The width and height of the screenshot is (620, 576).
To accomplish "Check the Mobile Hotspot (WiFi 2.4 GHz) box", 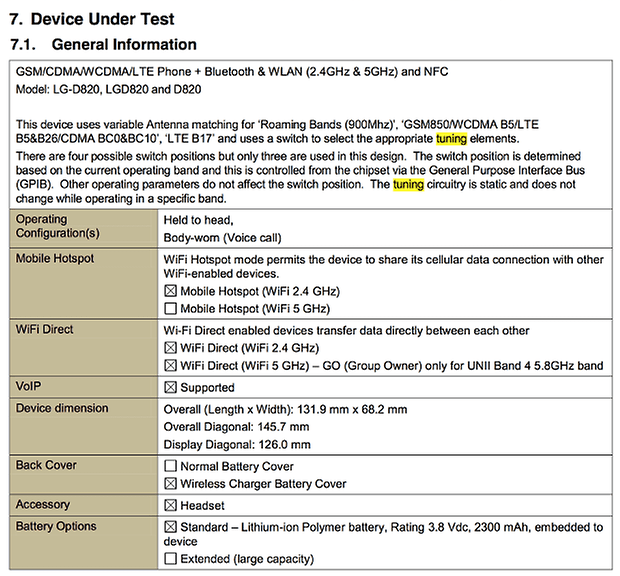I will (170, 291).
